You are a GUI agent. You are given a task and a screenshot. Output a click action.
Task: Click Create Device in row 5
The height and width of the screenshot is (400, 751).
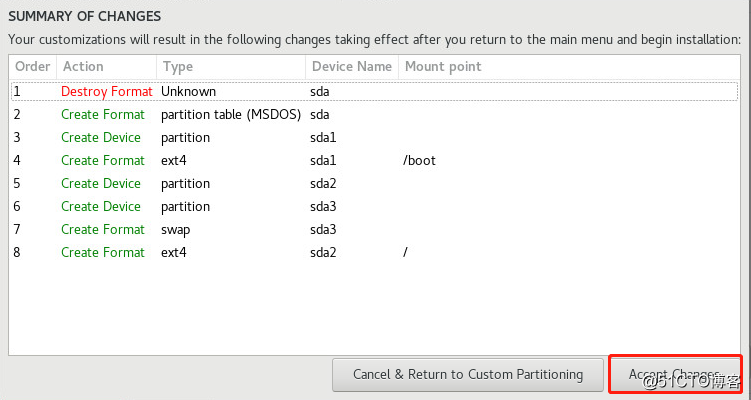point(101,183)
